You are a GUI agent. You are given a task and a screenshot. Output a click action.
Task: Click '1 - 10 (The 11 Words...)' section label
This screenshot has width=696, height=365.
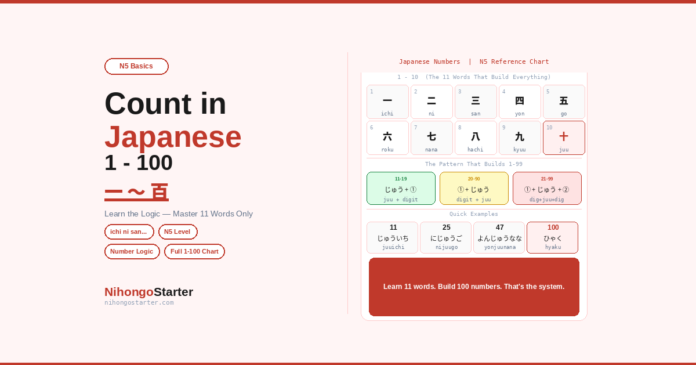pos(474,77)
